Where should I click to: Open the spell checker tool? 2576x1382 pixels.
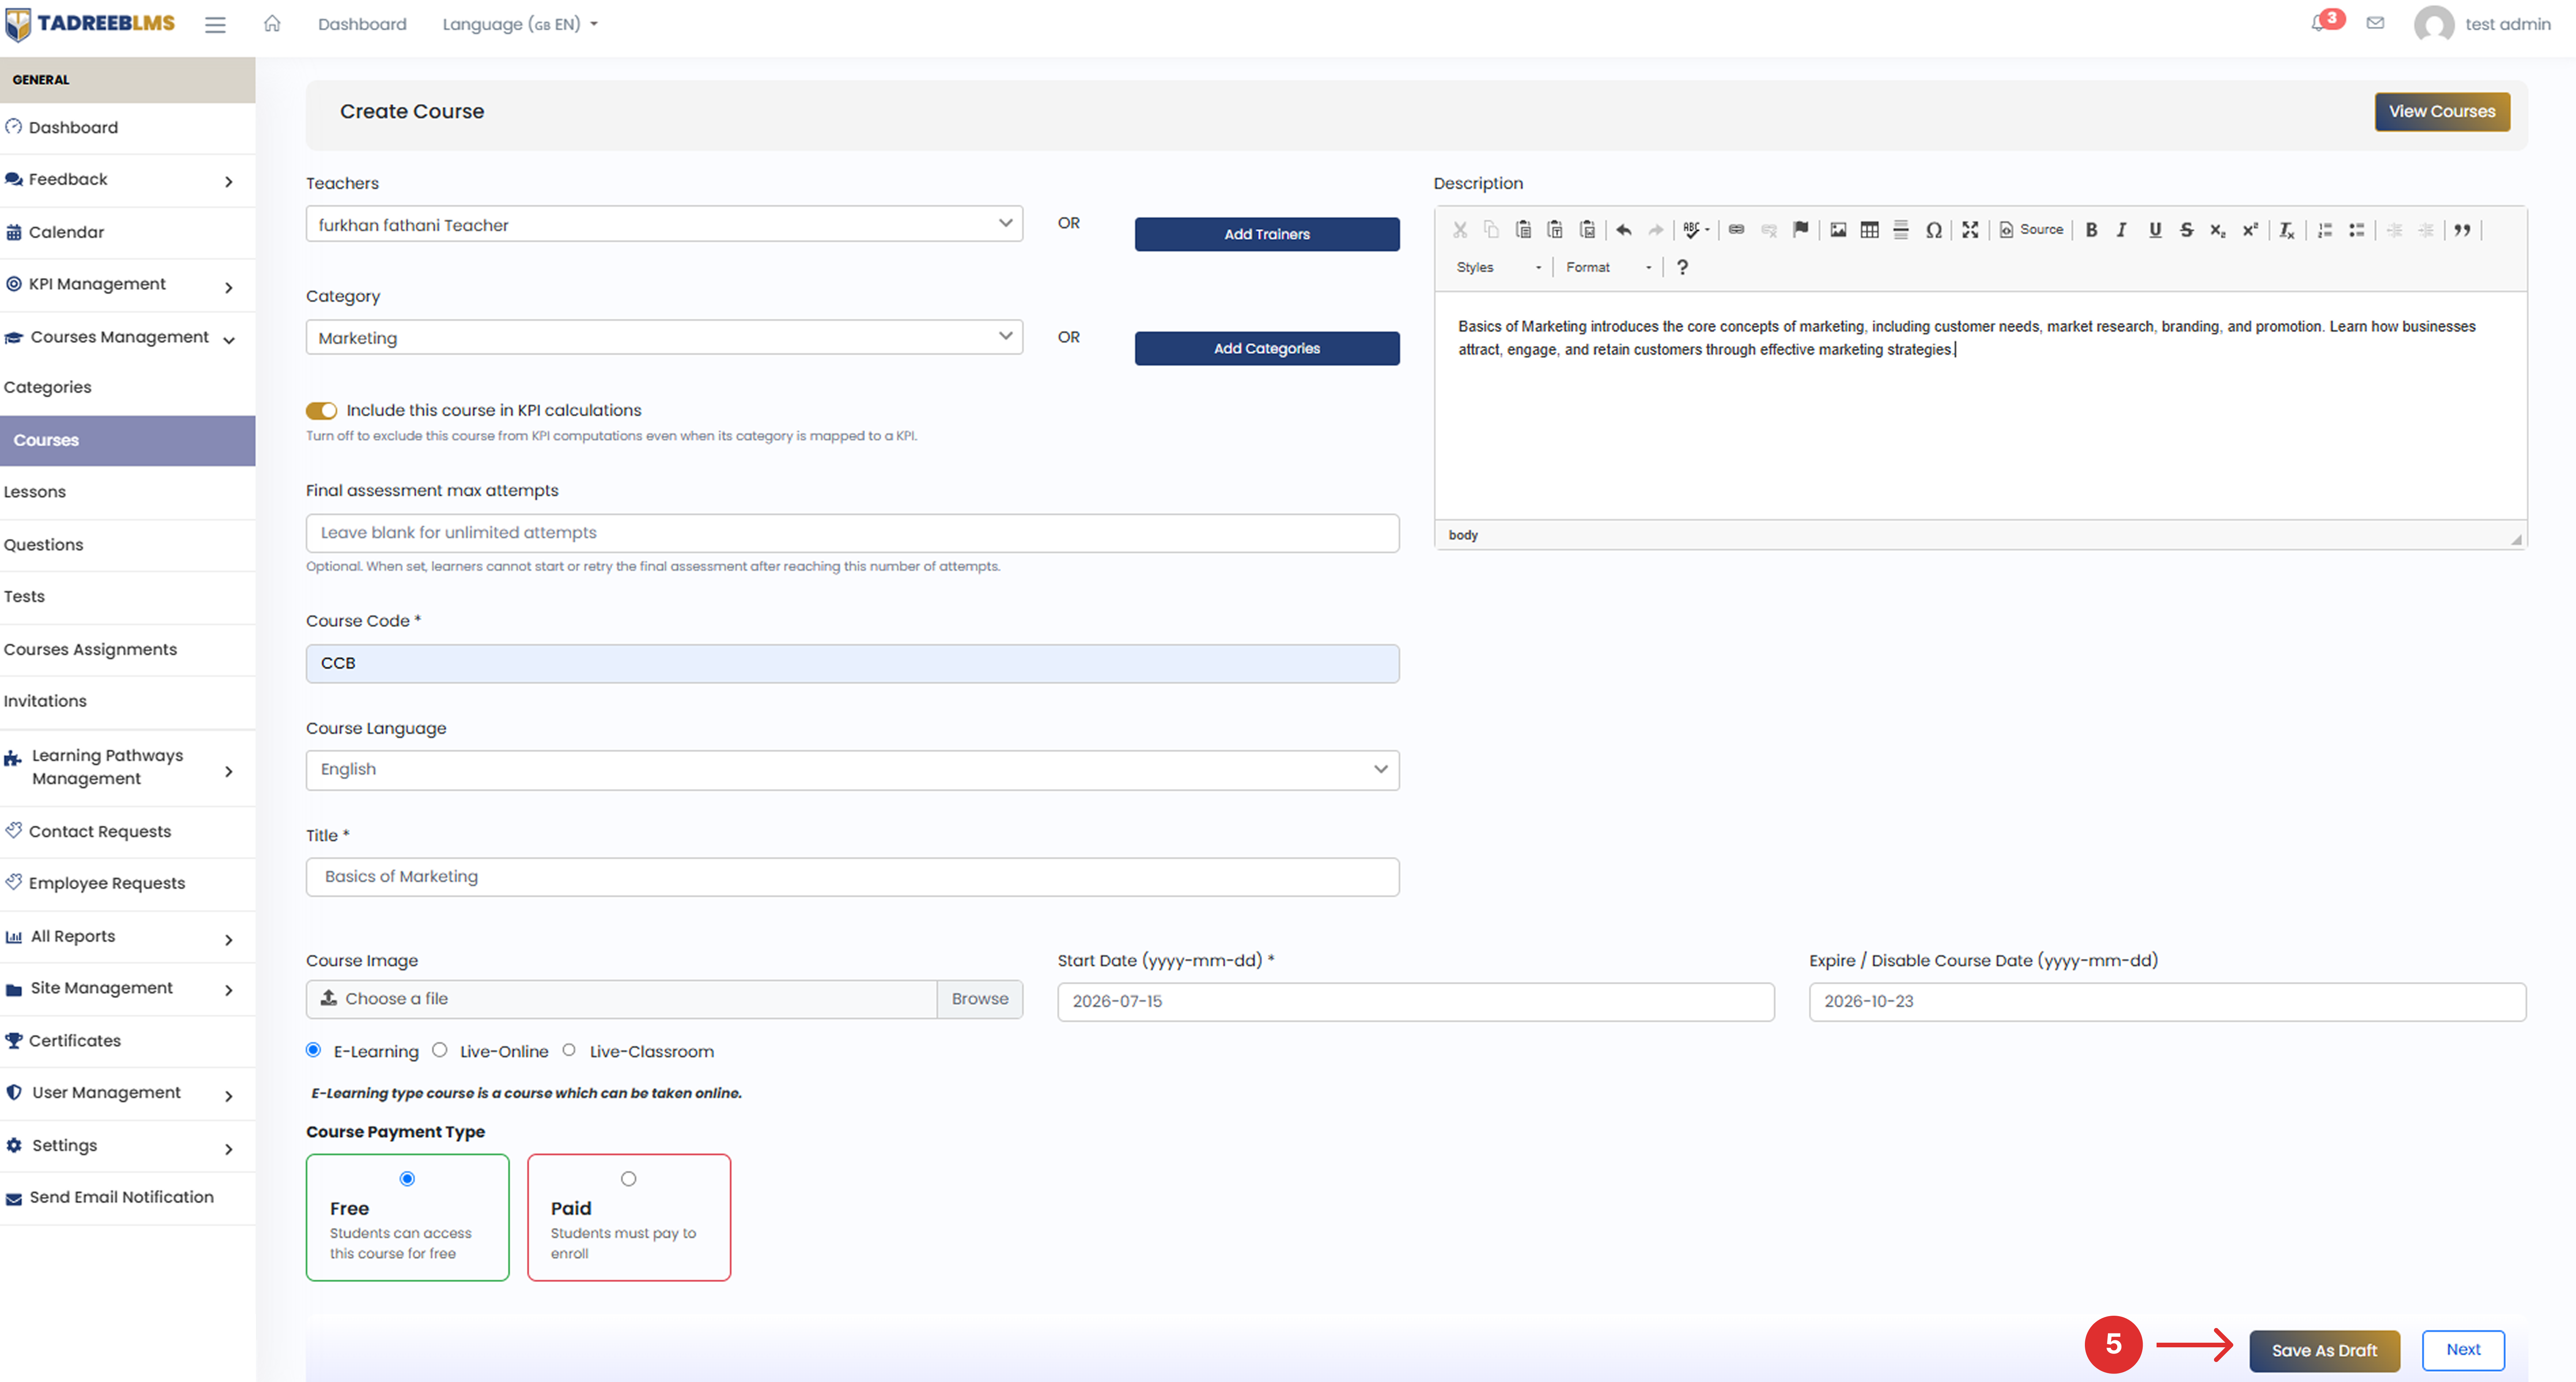pos(1695,230)
